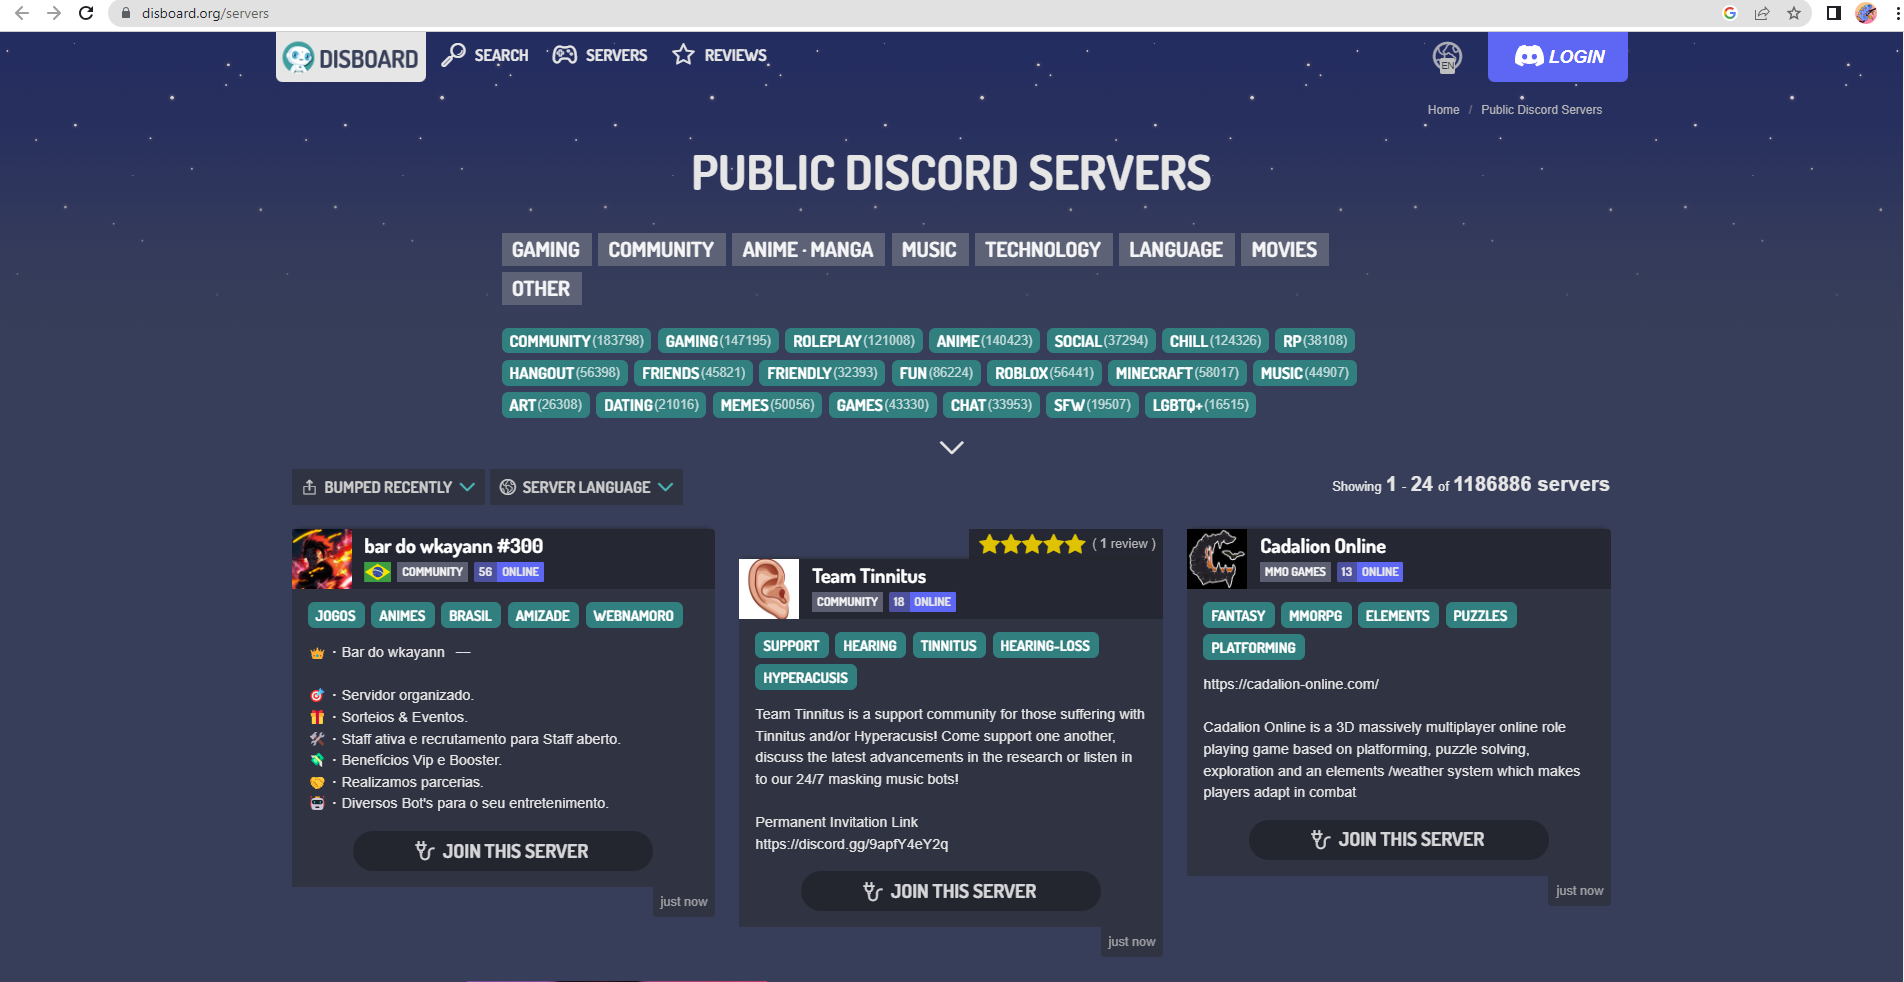Click the MMORPG tag on Cadalion Online
The height and width of the screenshot is (982, 1904).
(1315, 616)
